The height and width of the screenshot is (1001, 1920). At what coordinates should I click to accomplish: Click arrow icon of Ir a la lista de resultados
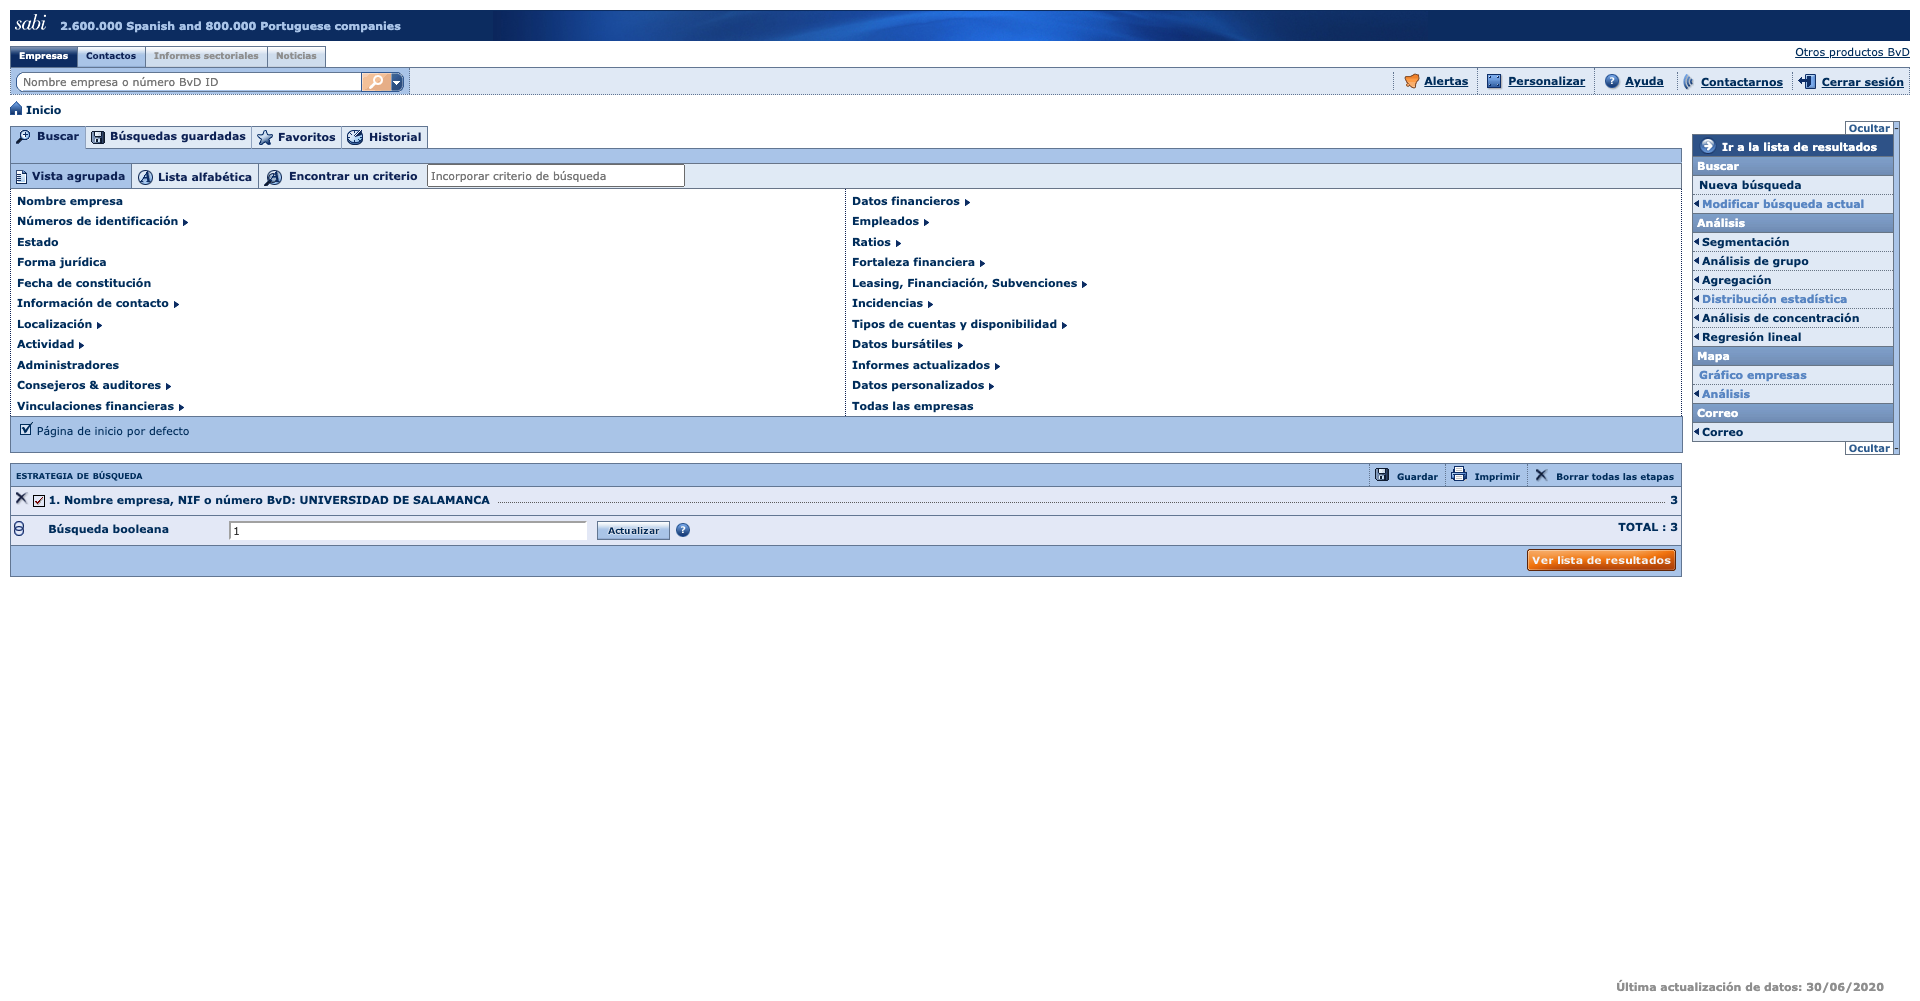1708,146
